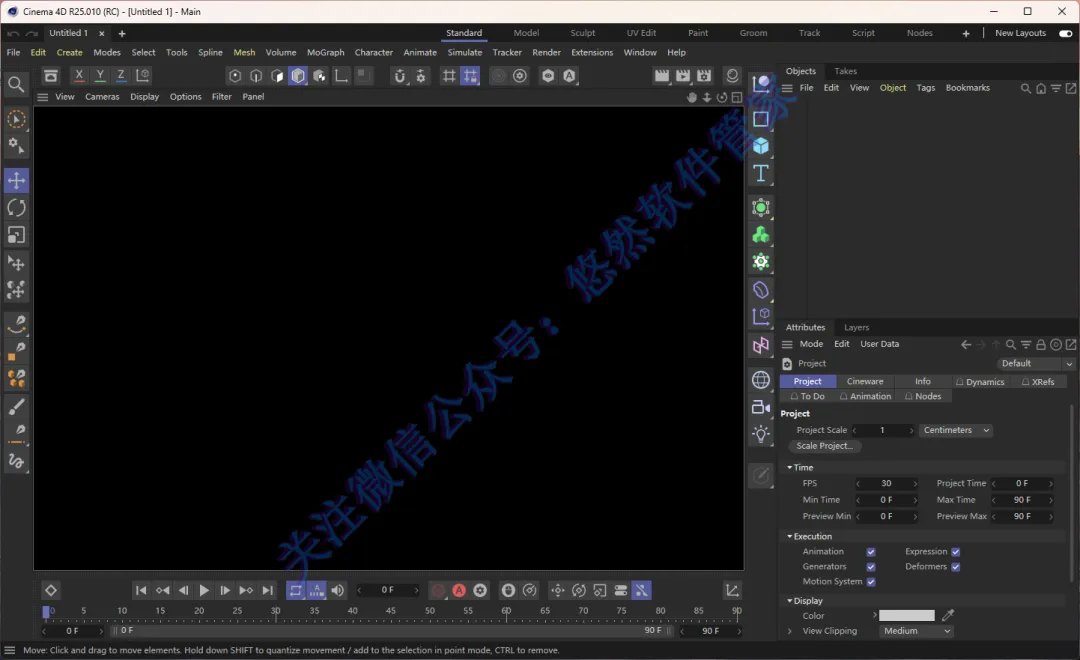Screen dimensions: 1080x660
Task: Toggle timeline sound speaker icon
Action: point(338,590)
